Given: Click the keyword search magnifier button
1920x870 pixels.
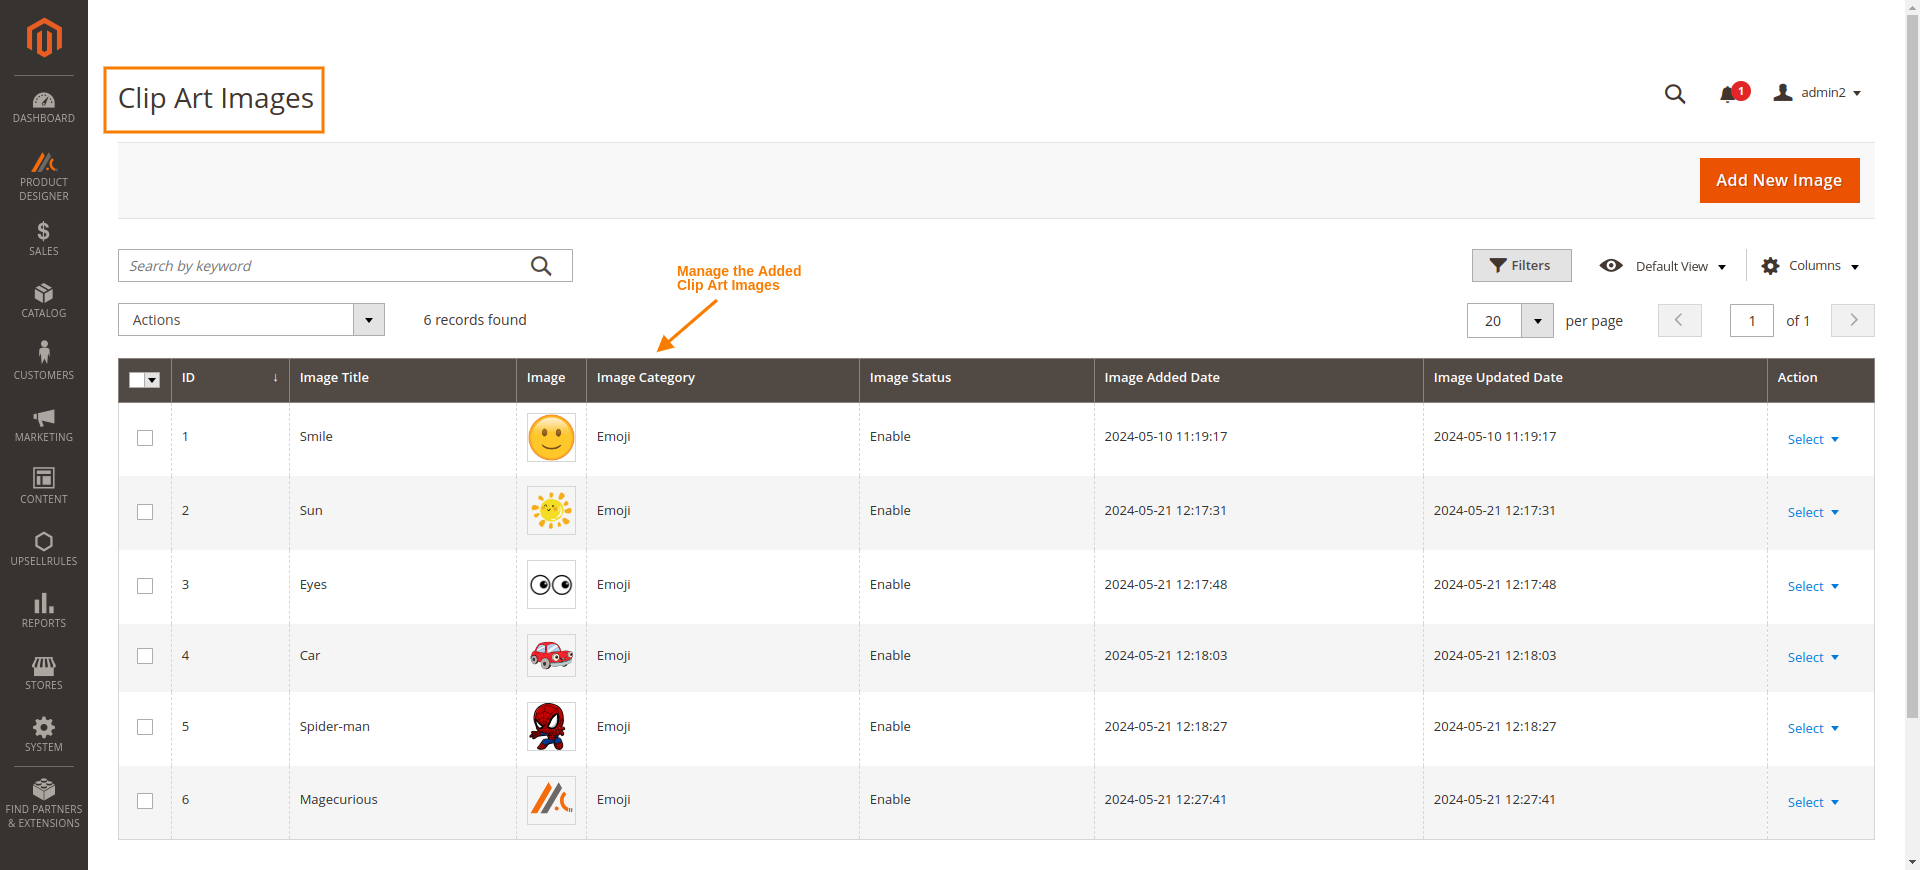Looking at the screenshot, I should point(541,266).
